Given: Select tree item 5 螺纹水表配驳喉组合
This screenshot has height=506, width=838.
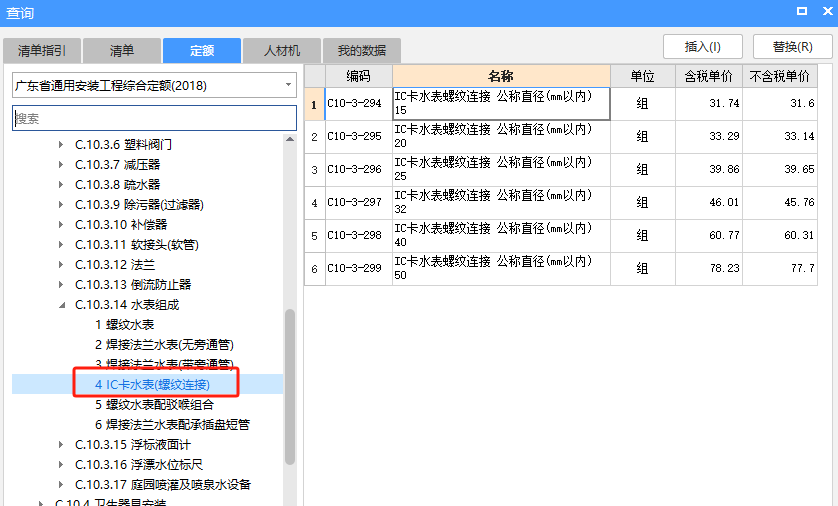Looking at the screenshot, I should [154, 404].
